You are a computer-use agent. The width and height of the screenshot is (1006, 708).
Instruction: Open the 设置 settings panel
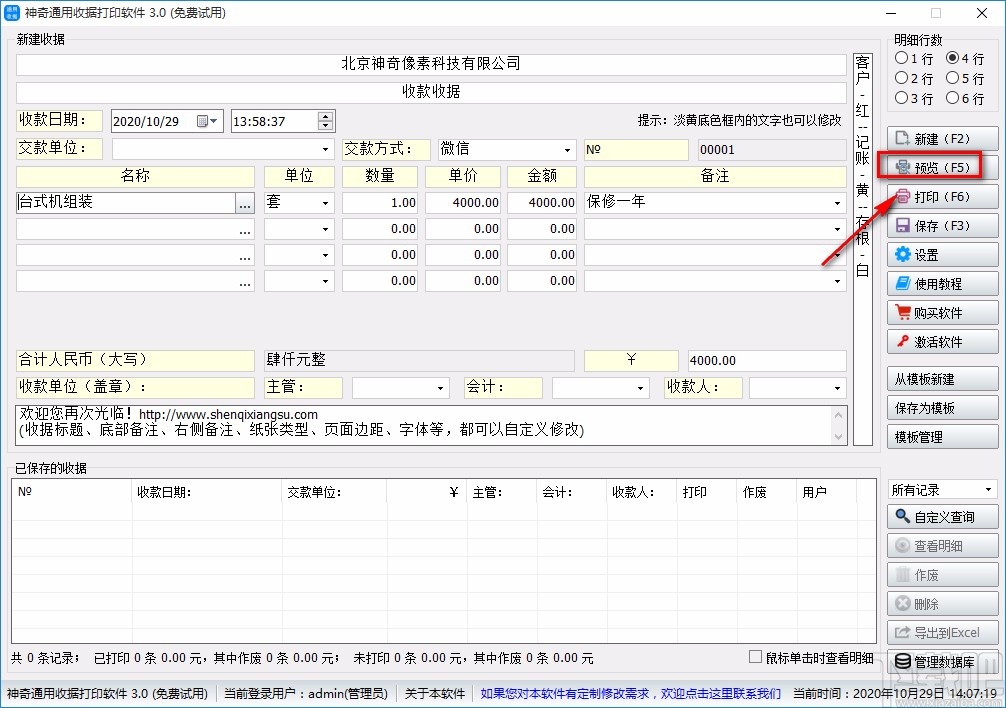(941, 255)
